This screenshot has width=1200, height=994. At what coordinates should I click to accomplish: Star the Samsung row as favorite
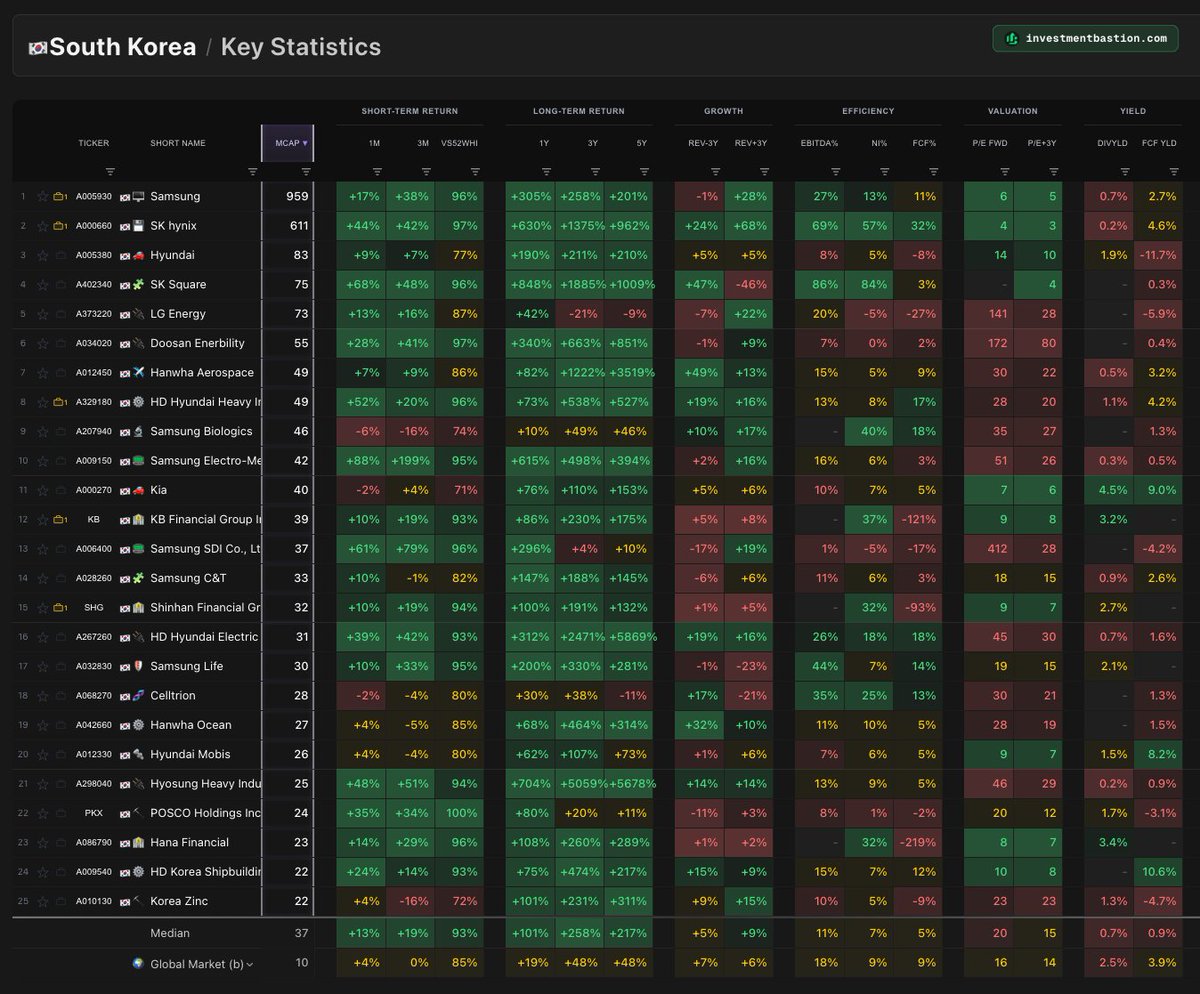pos(43,197)
